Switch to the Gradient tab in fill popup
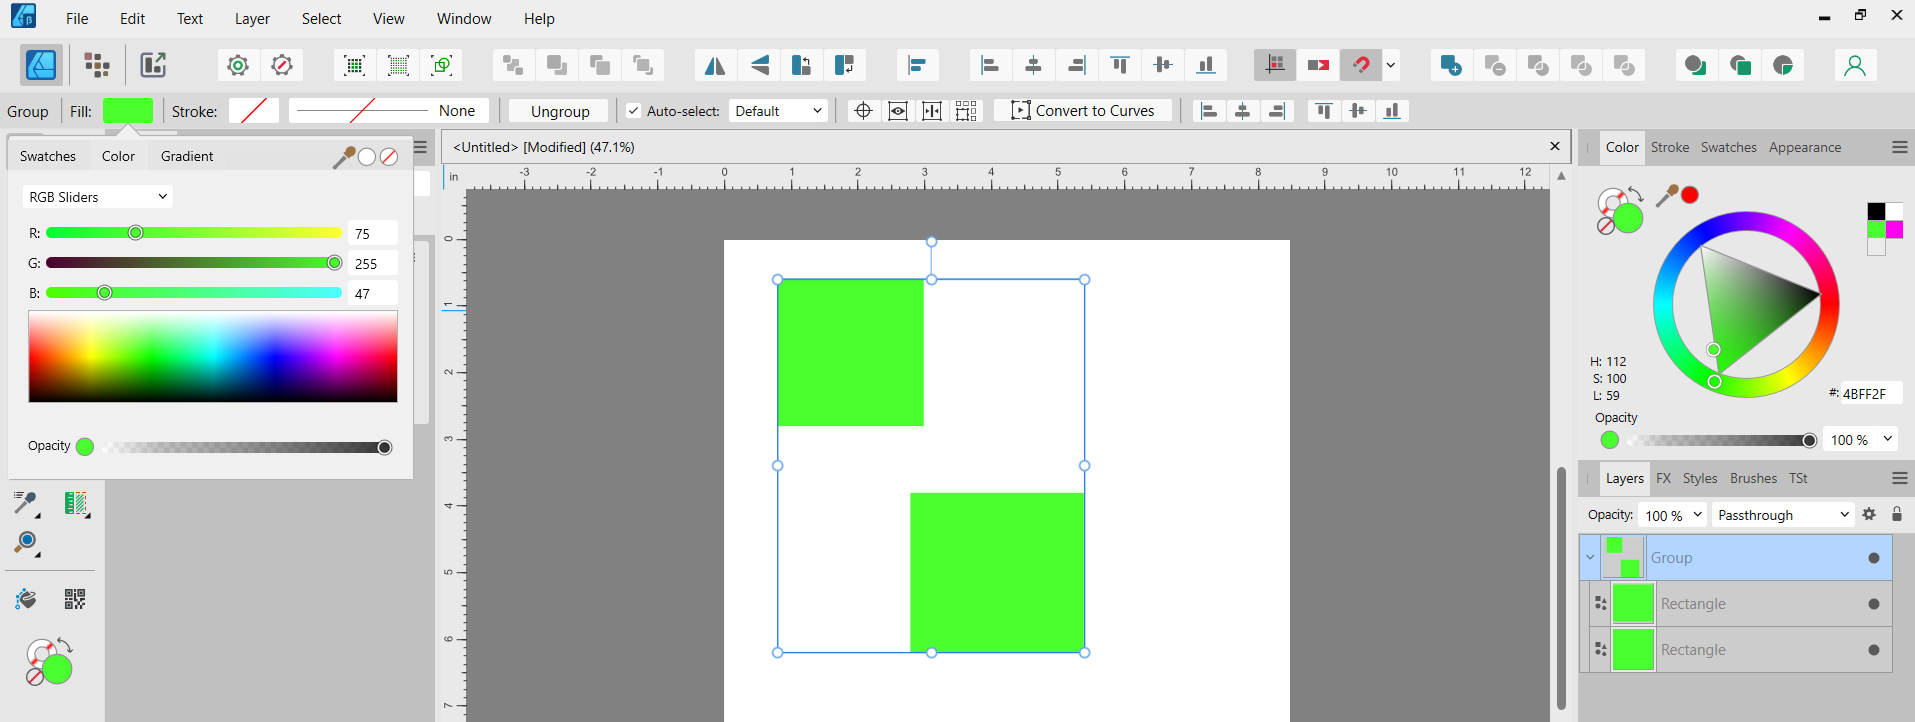Screen dimensions: 1915x722 point(187,156)
